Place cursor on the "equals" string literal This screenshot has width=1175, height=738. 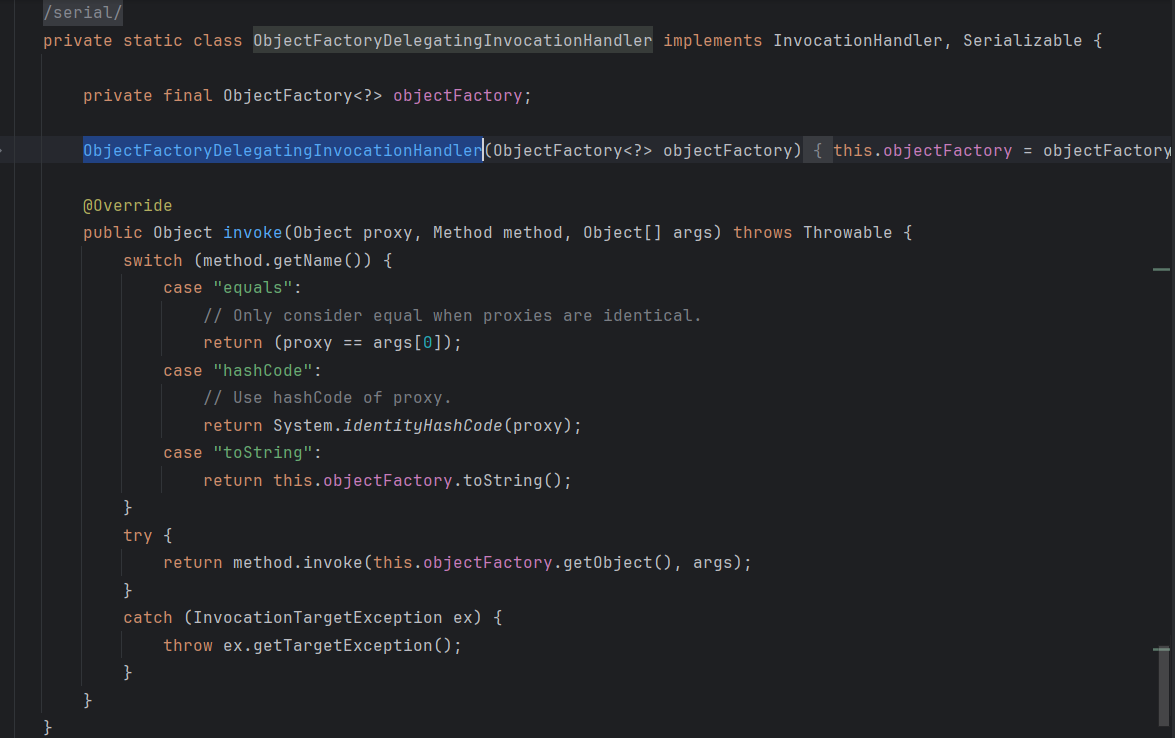[x=252, y=288]
